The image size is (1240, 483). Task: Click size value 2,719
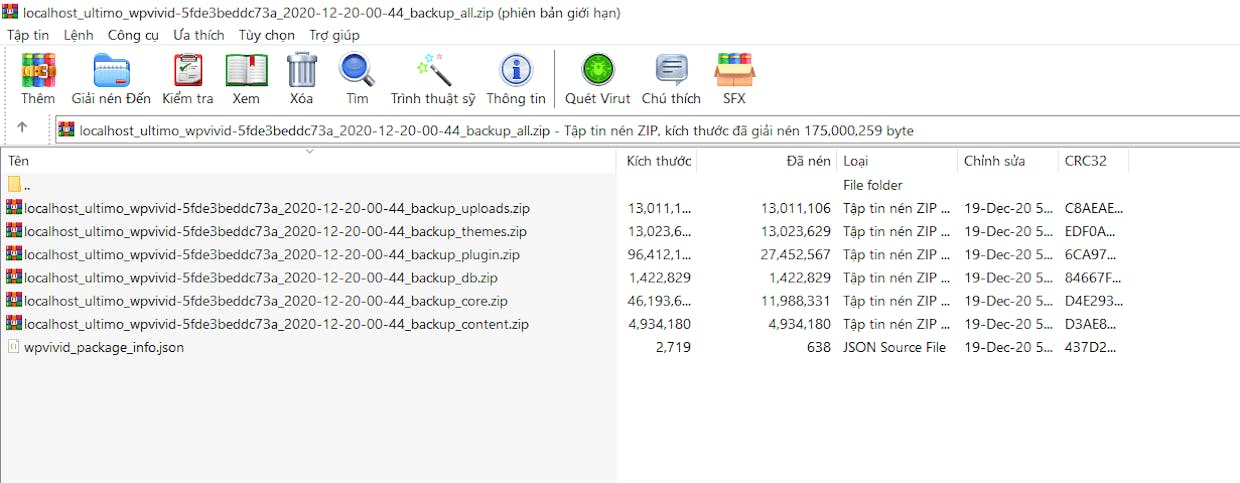click(x=673, y=347)
